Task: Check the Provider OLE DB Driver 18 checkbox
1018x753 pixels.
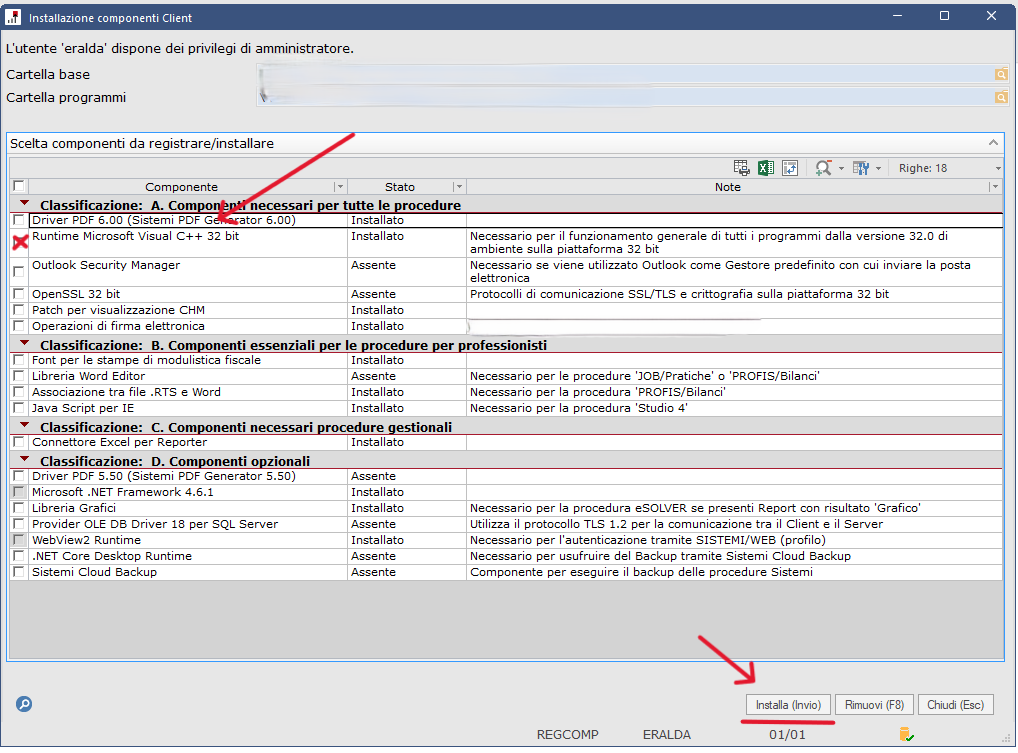Action: click(x=19, y=524)
